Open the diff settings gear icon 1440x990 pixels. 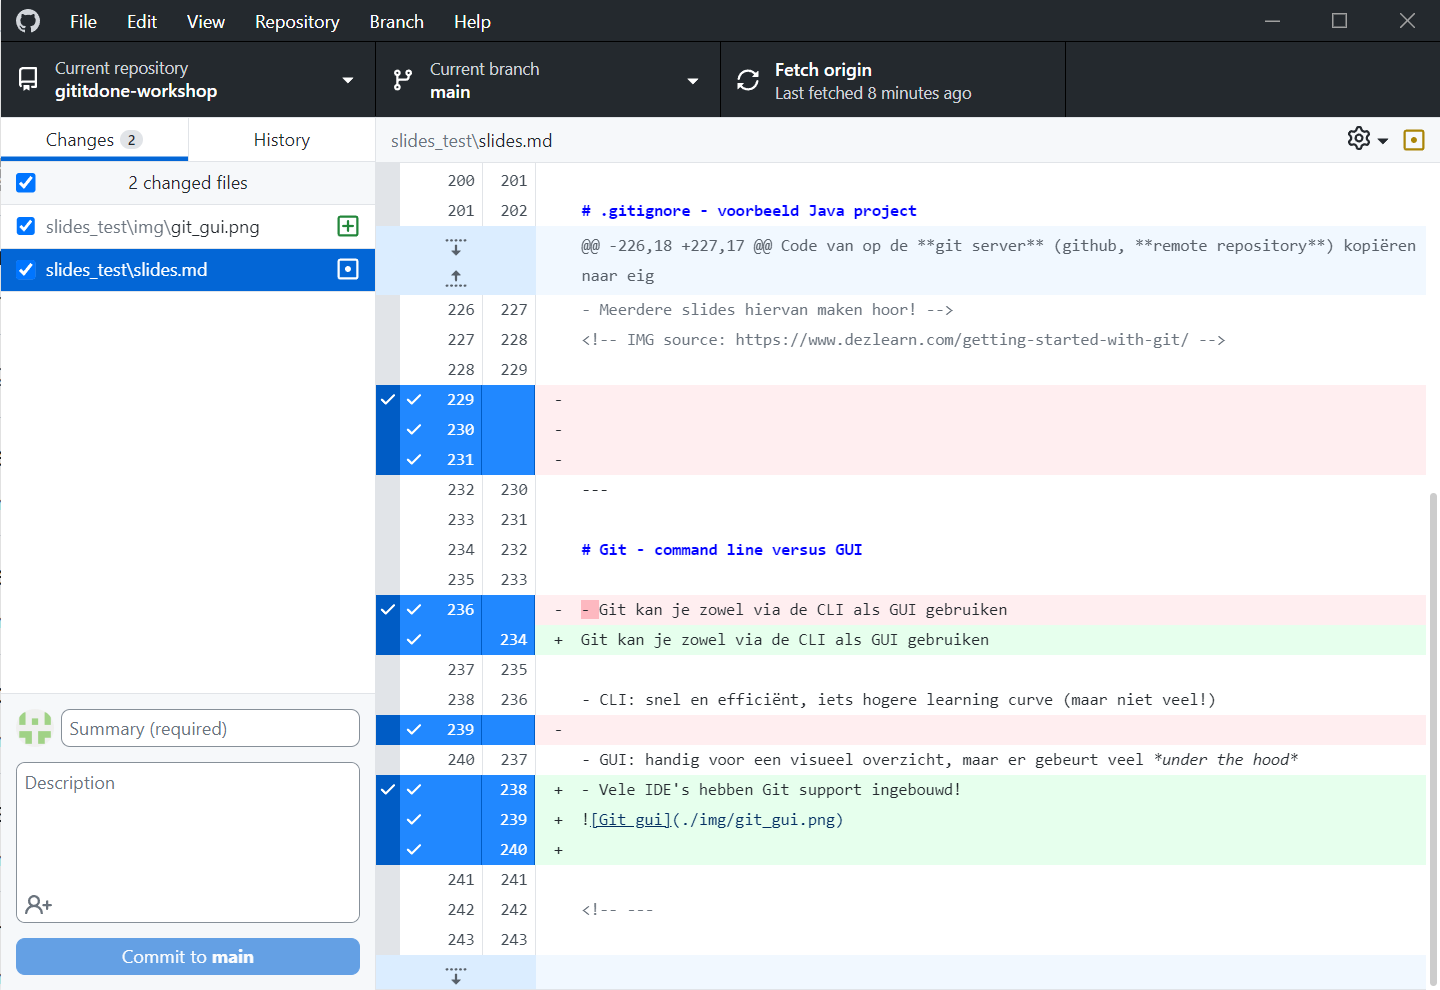(x=1358, y=139)
